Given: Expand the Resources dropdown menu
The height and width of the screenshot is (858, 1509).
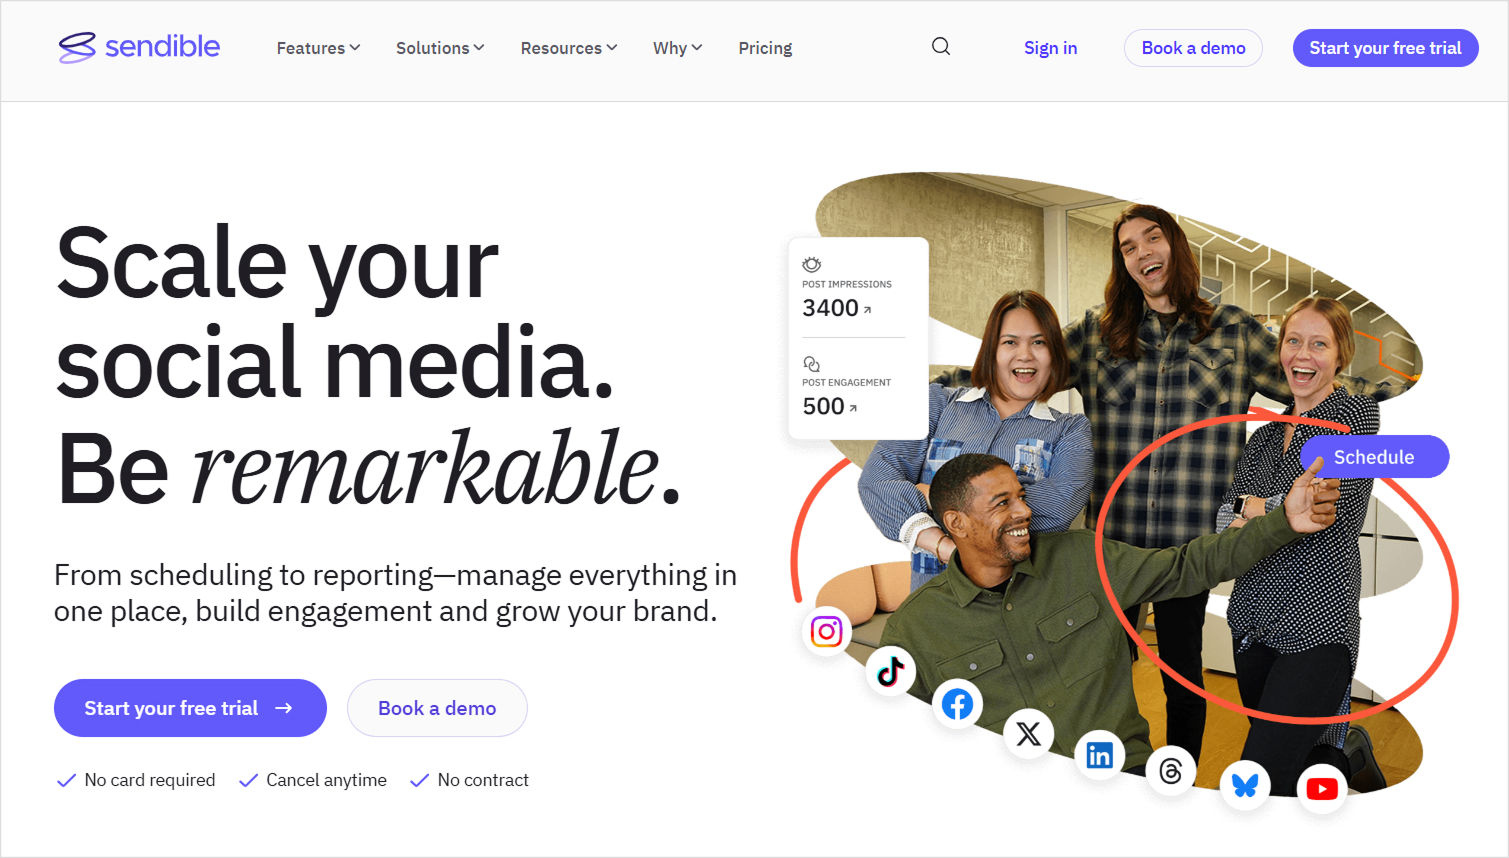Looking at the screenshot, I should click(569, 48).
